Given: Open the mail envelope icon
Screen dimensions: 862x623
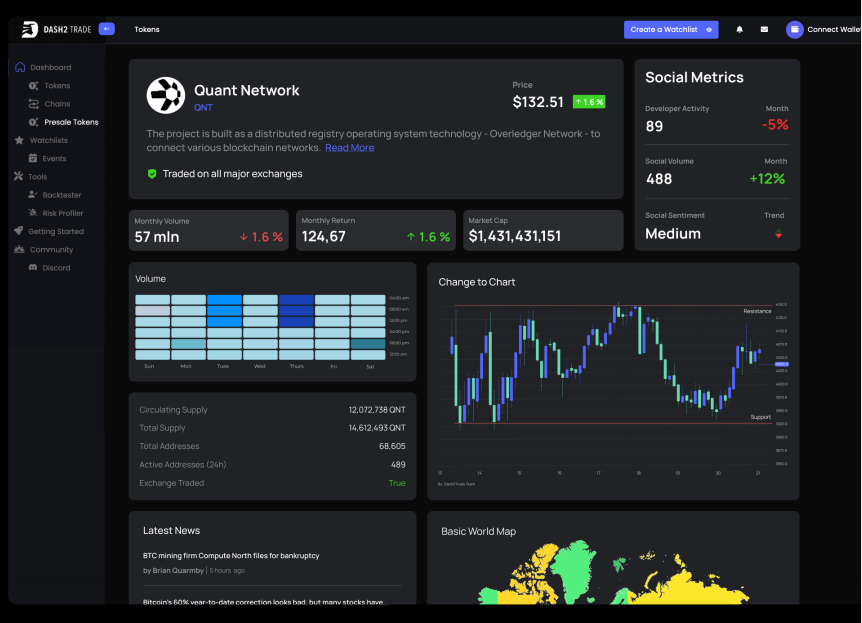Looking at the screenshot, I should point(764,30).
